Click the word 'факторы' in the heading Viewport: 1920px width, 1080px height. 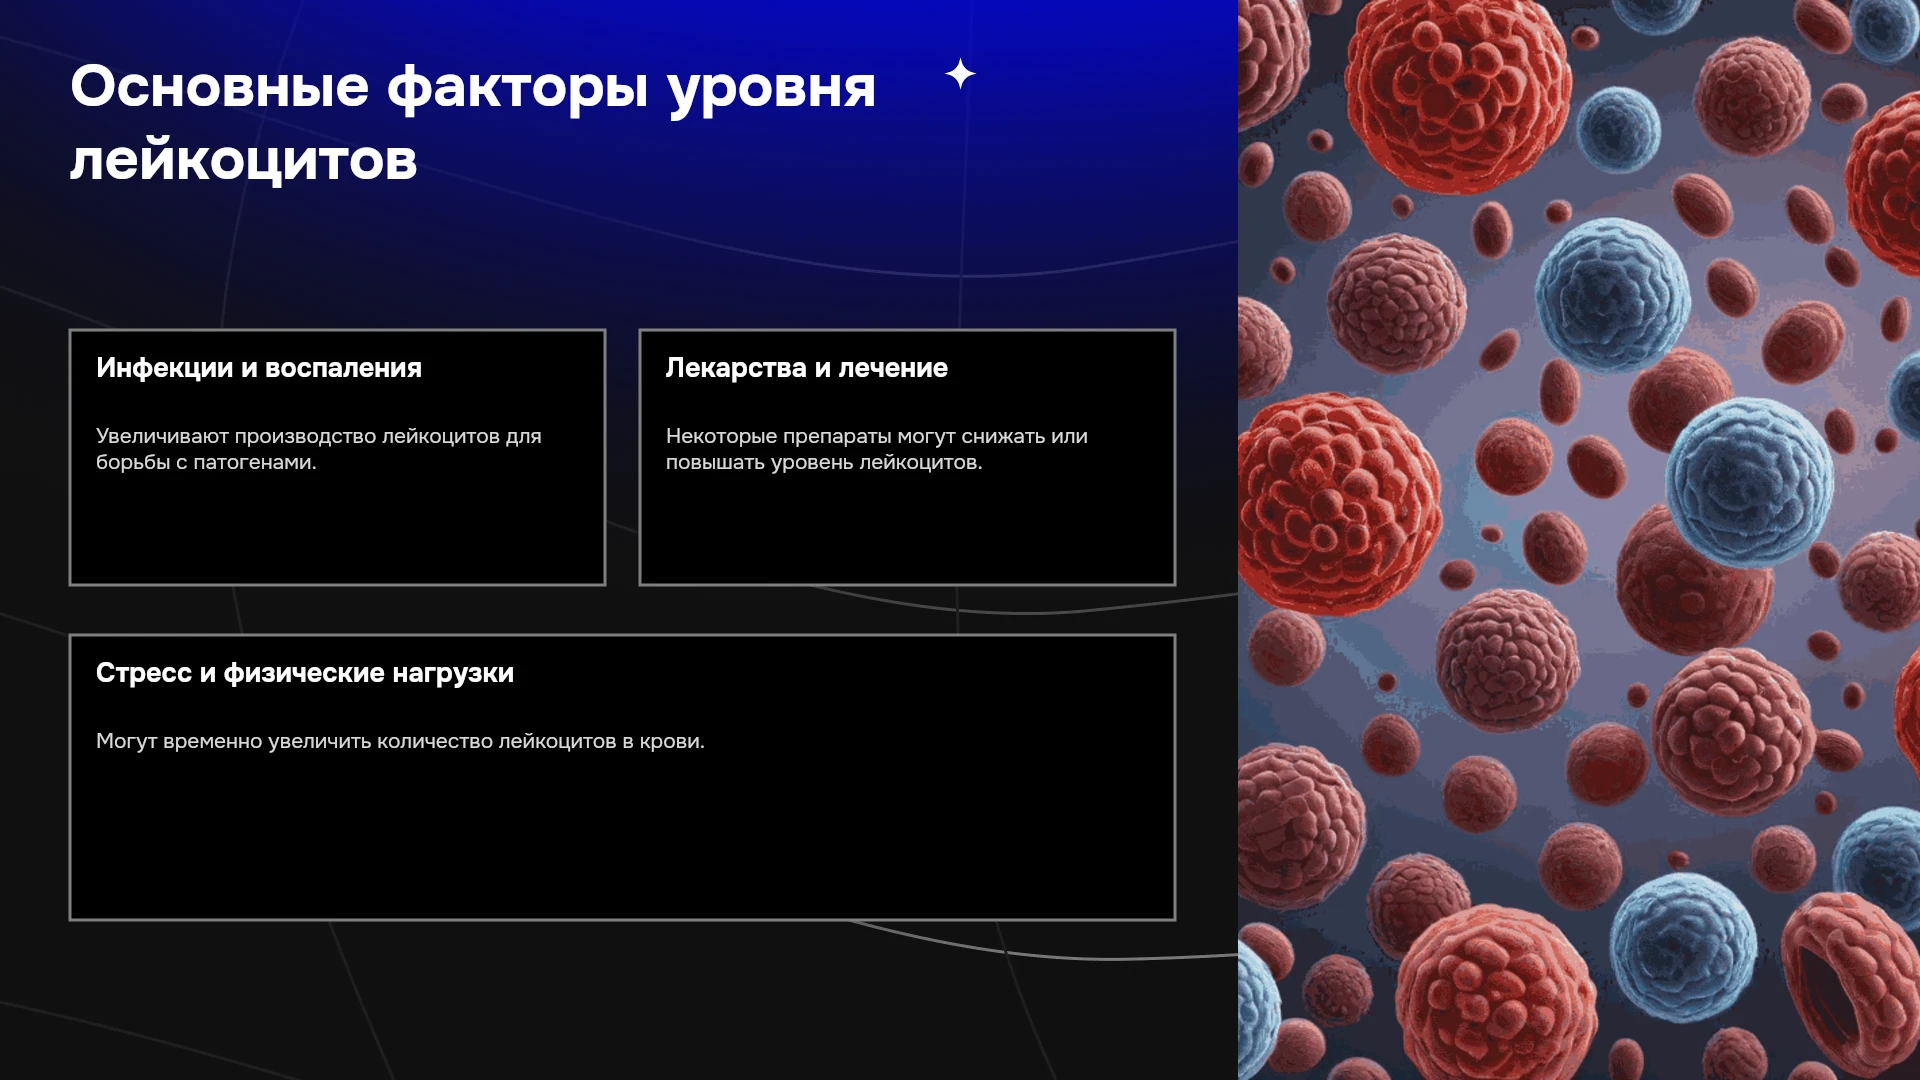[518, 87]
